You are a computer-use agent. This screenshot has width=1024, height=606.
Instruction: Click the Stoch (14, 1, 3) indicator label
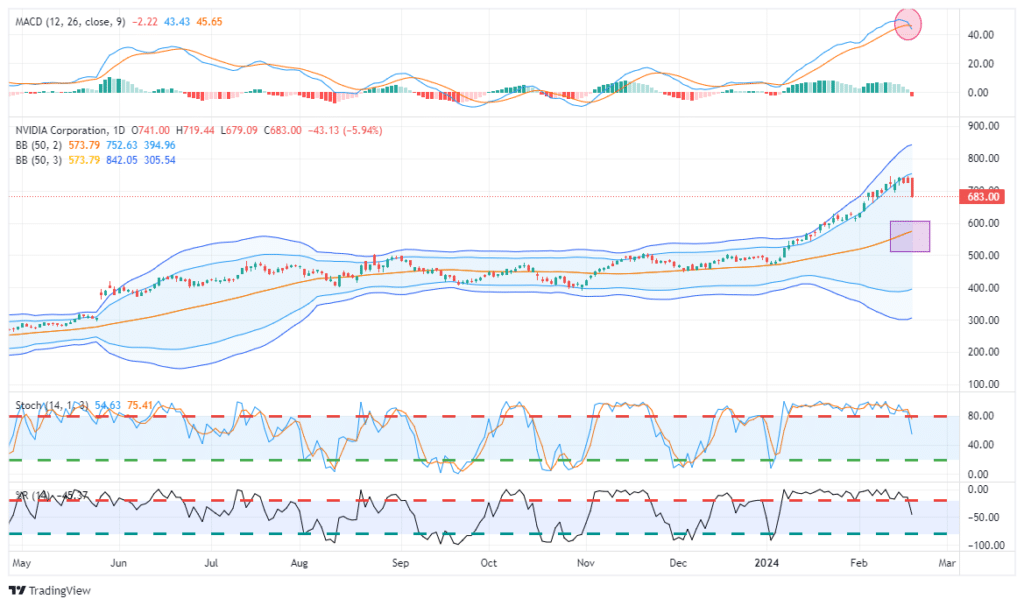coord(51,406)
